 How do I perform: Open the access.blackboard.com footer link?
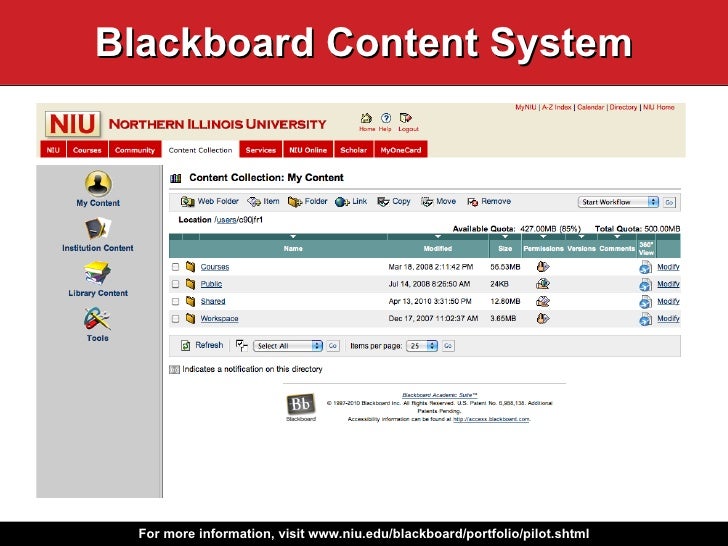491,419
